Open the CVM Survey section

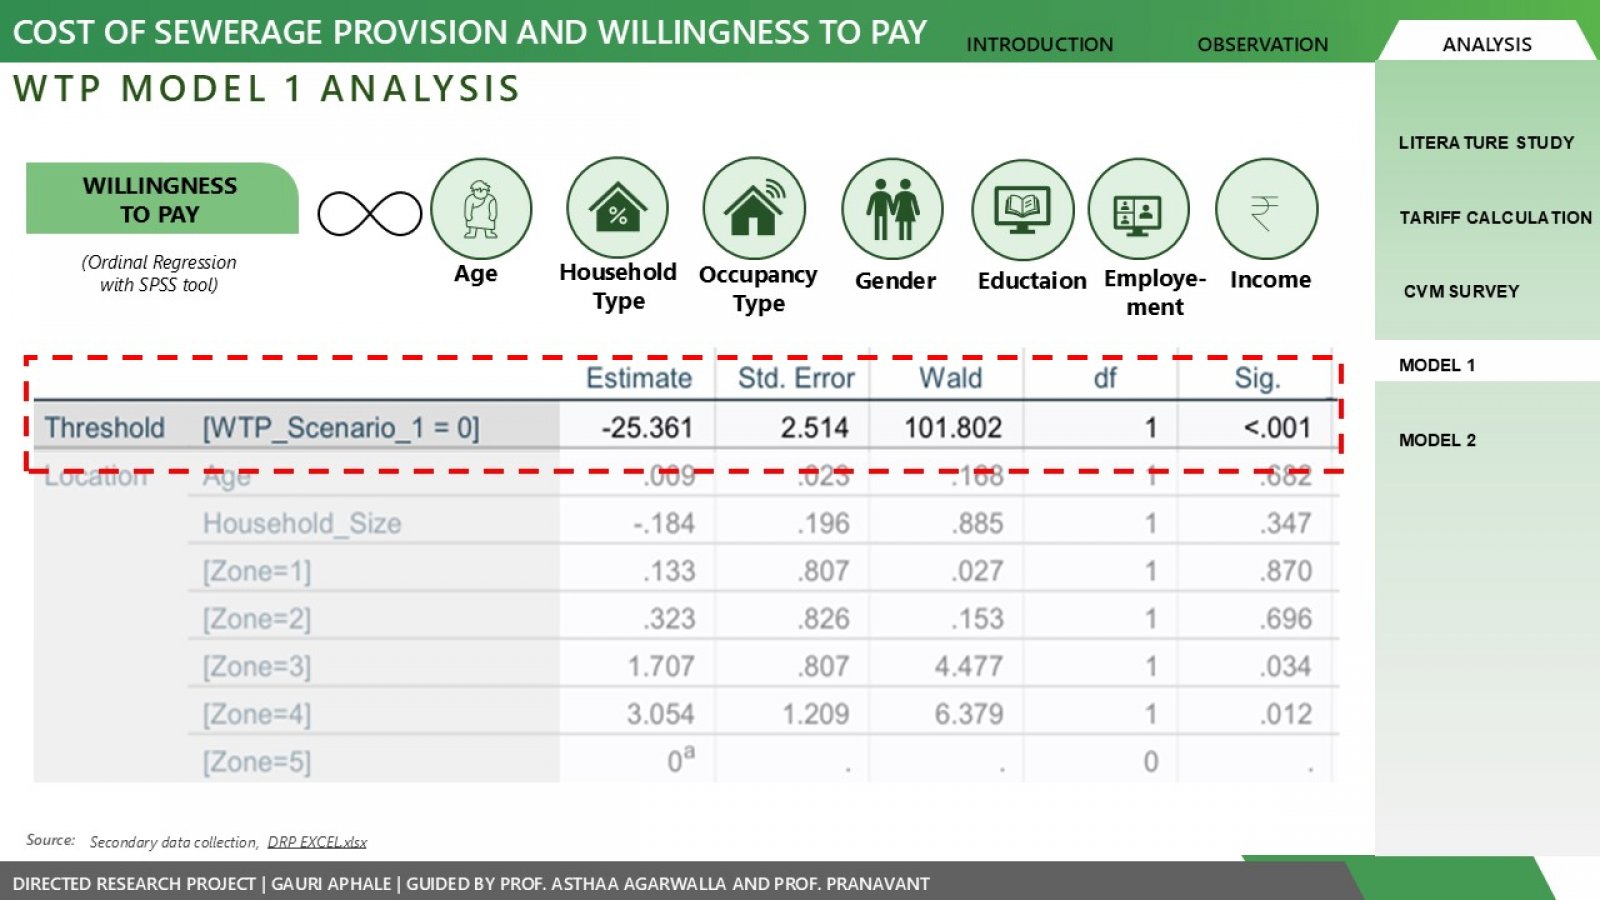click(1461, 291)
